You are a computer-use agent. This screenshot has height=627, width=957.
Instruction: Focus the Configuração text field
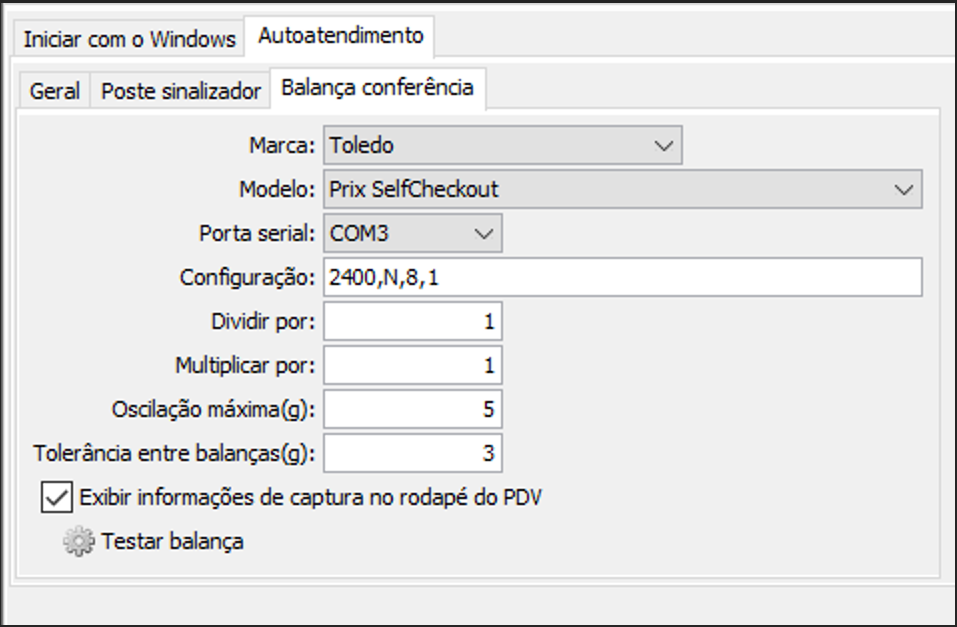tap(623, 277)
